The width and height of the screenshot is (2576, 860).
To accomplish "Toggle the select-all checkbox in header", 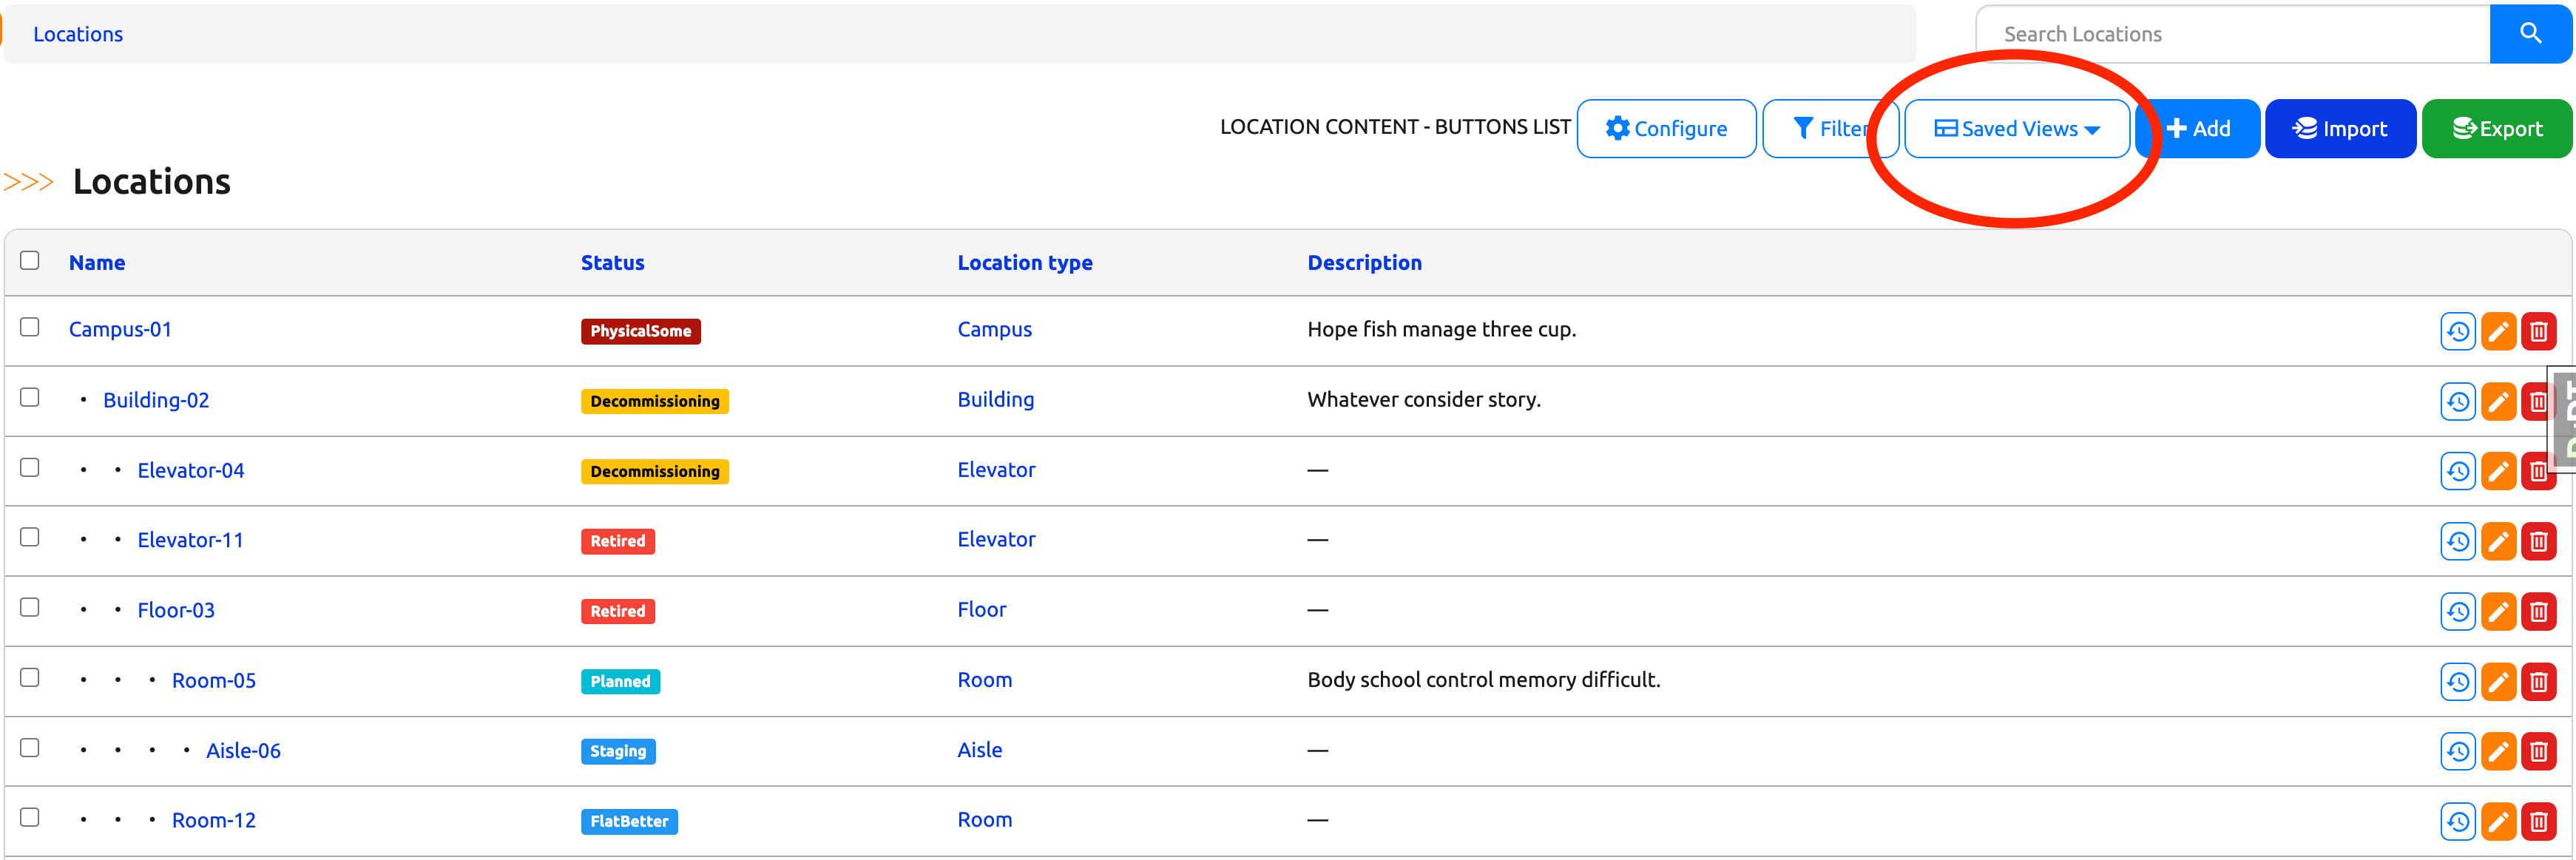I will pos(30,260).
